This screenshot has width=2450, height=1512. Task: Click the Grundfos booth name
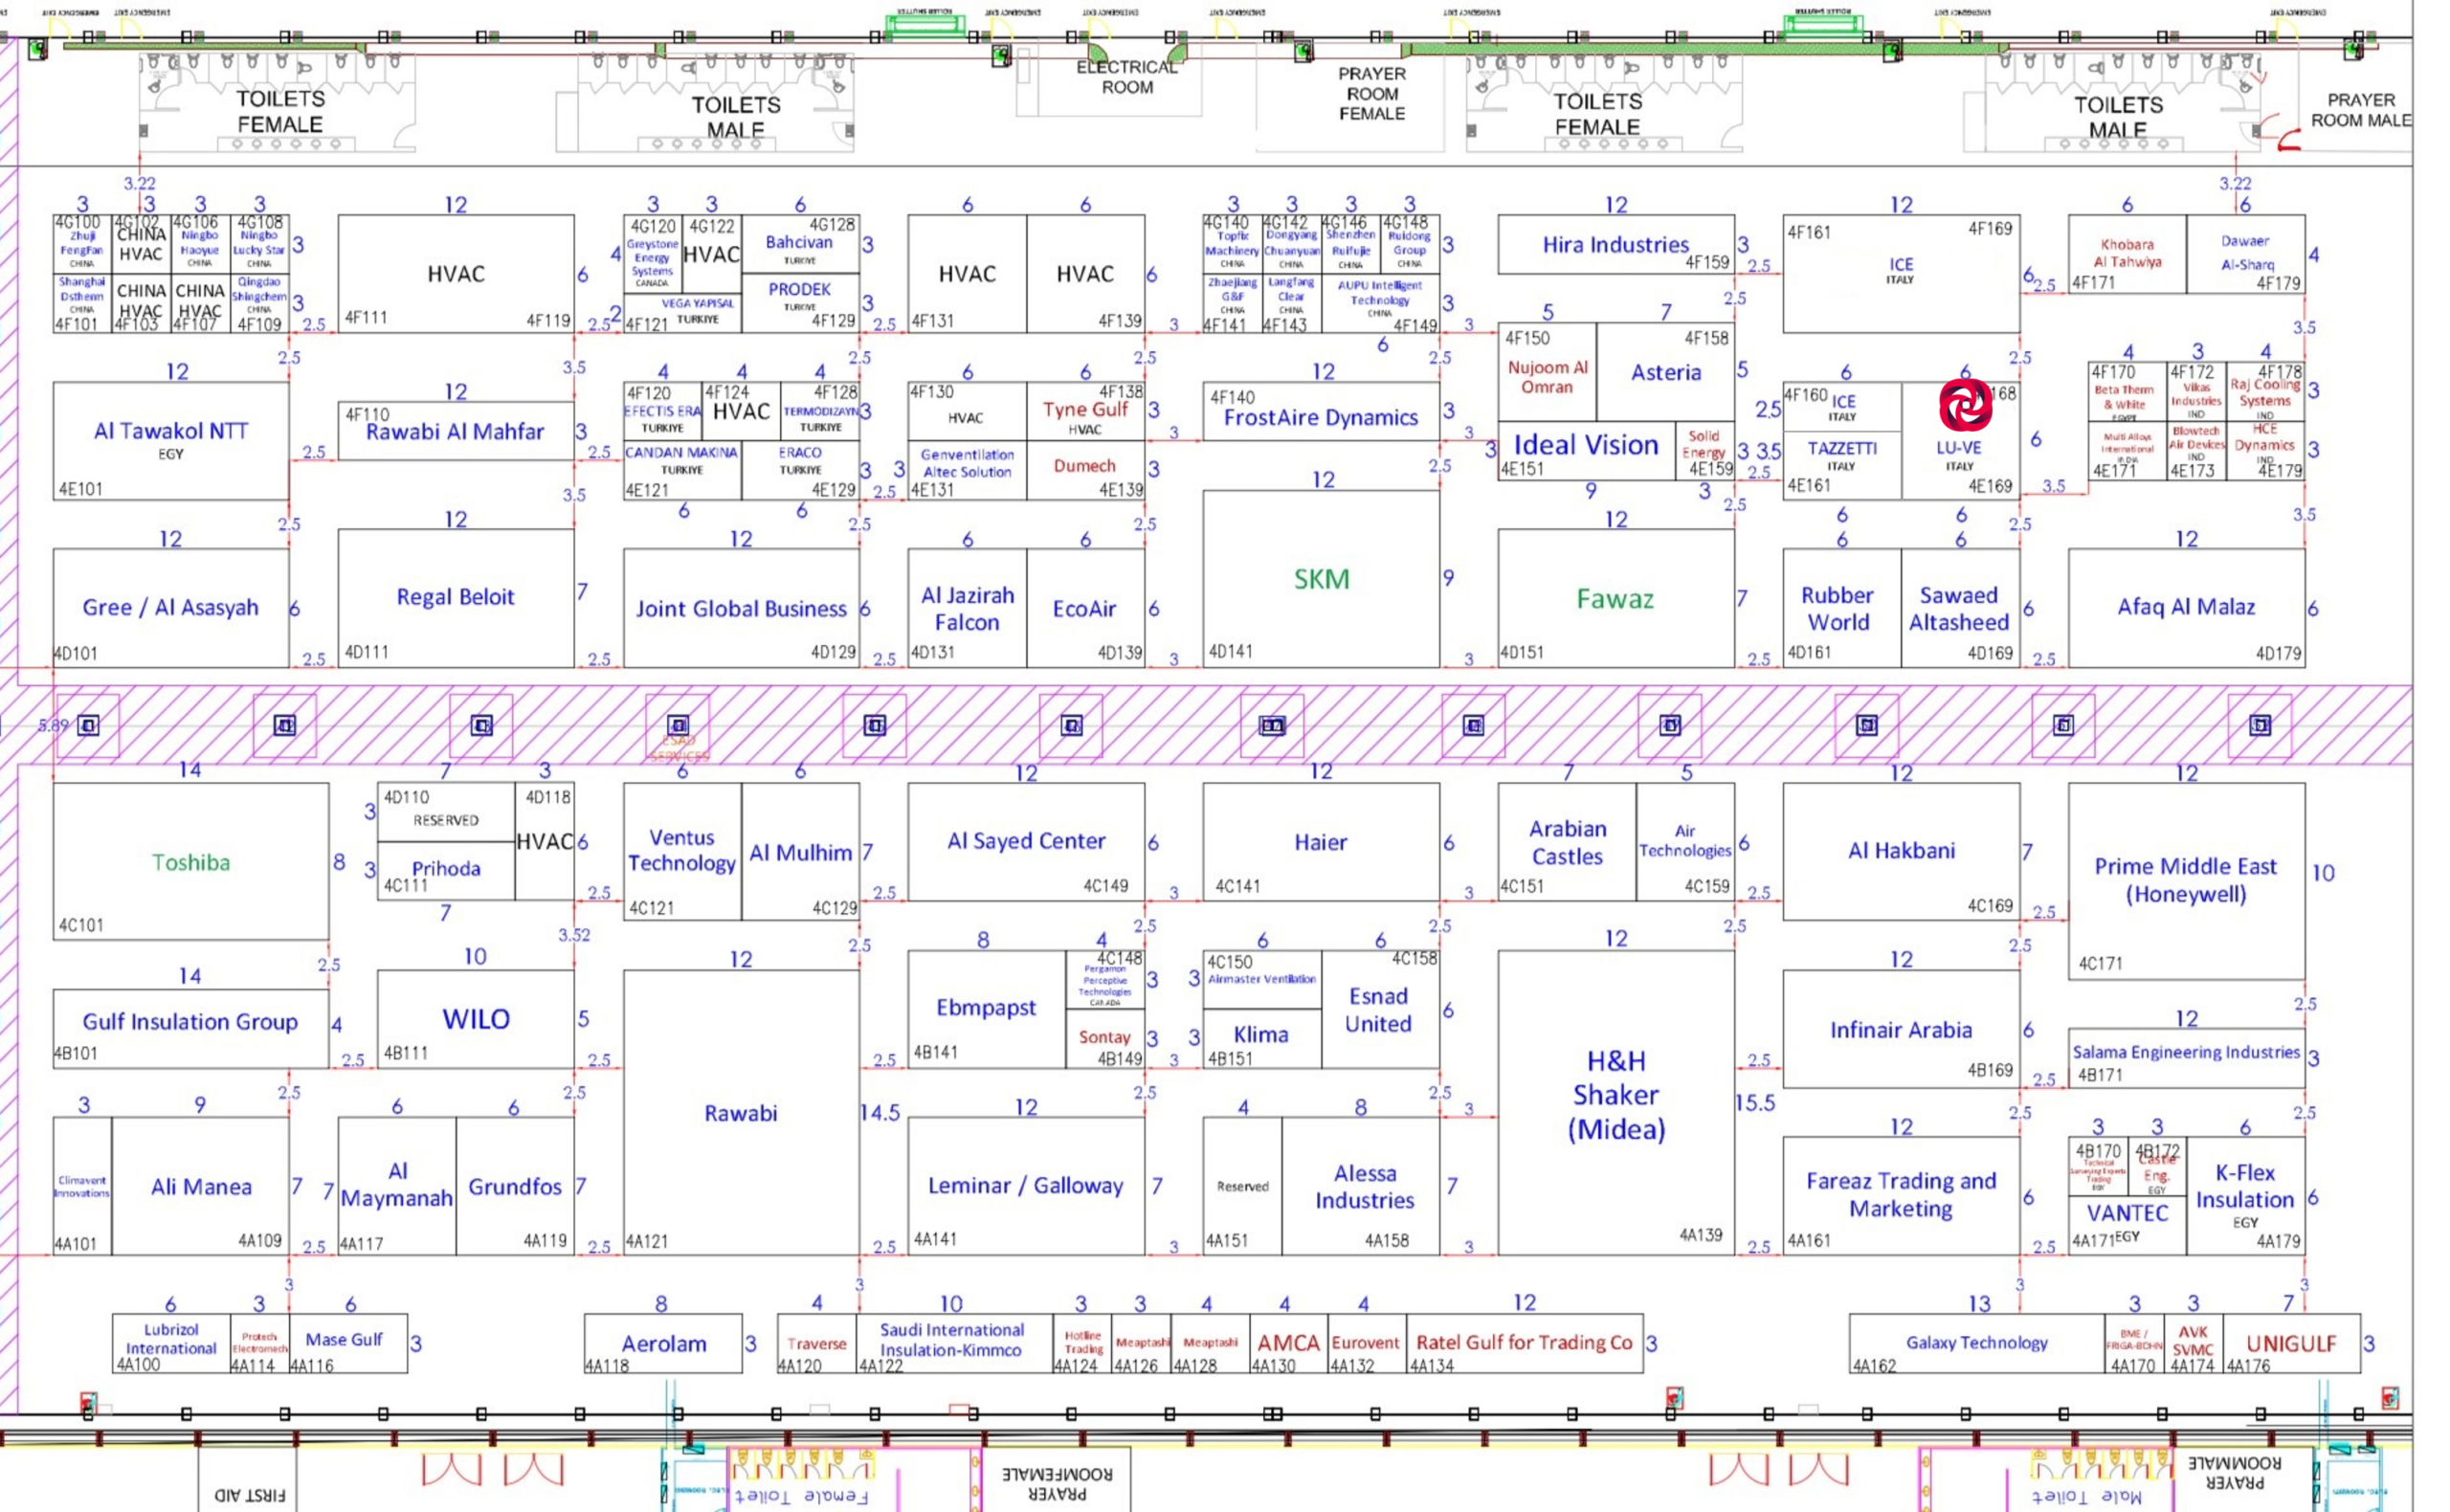[x=515, y=1187]
